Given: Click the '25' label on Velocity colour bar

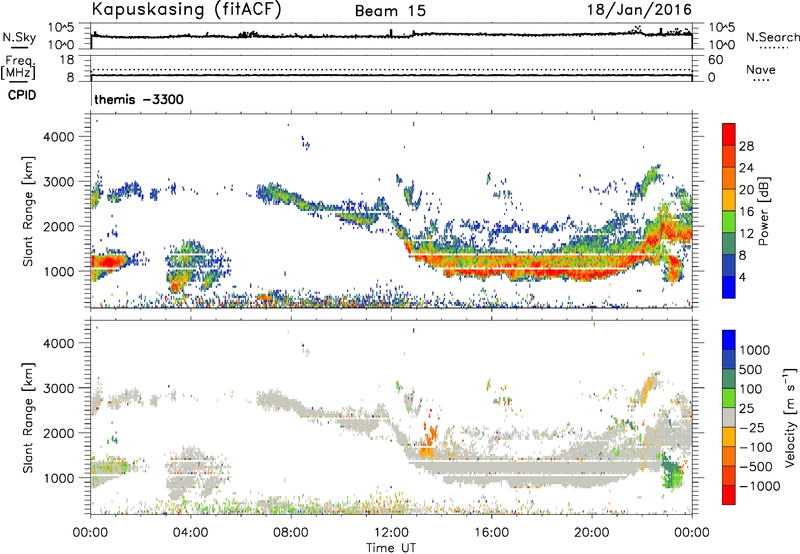Looking at the screenshot, I should pos(746,409).
